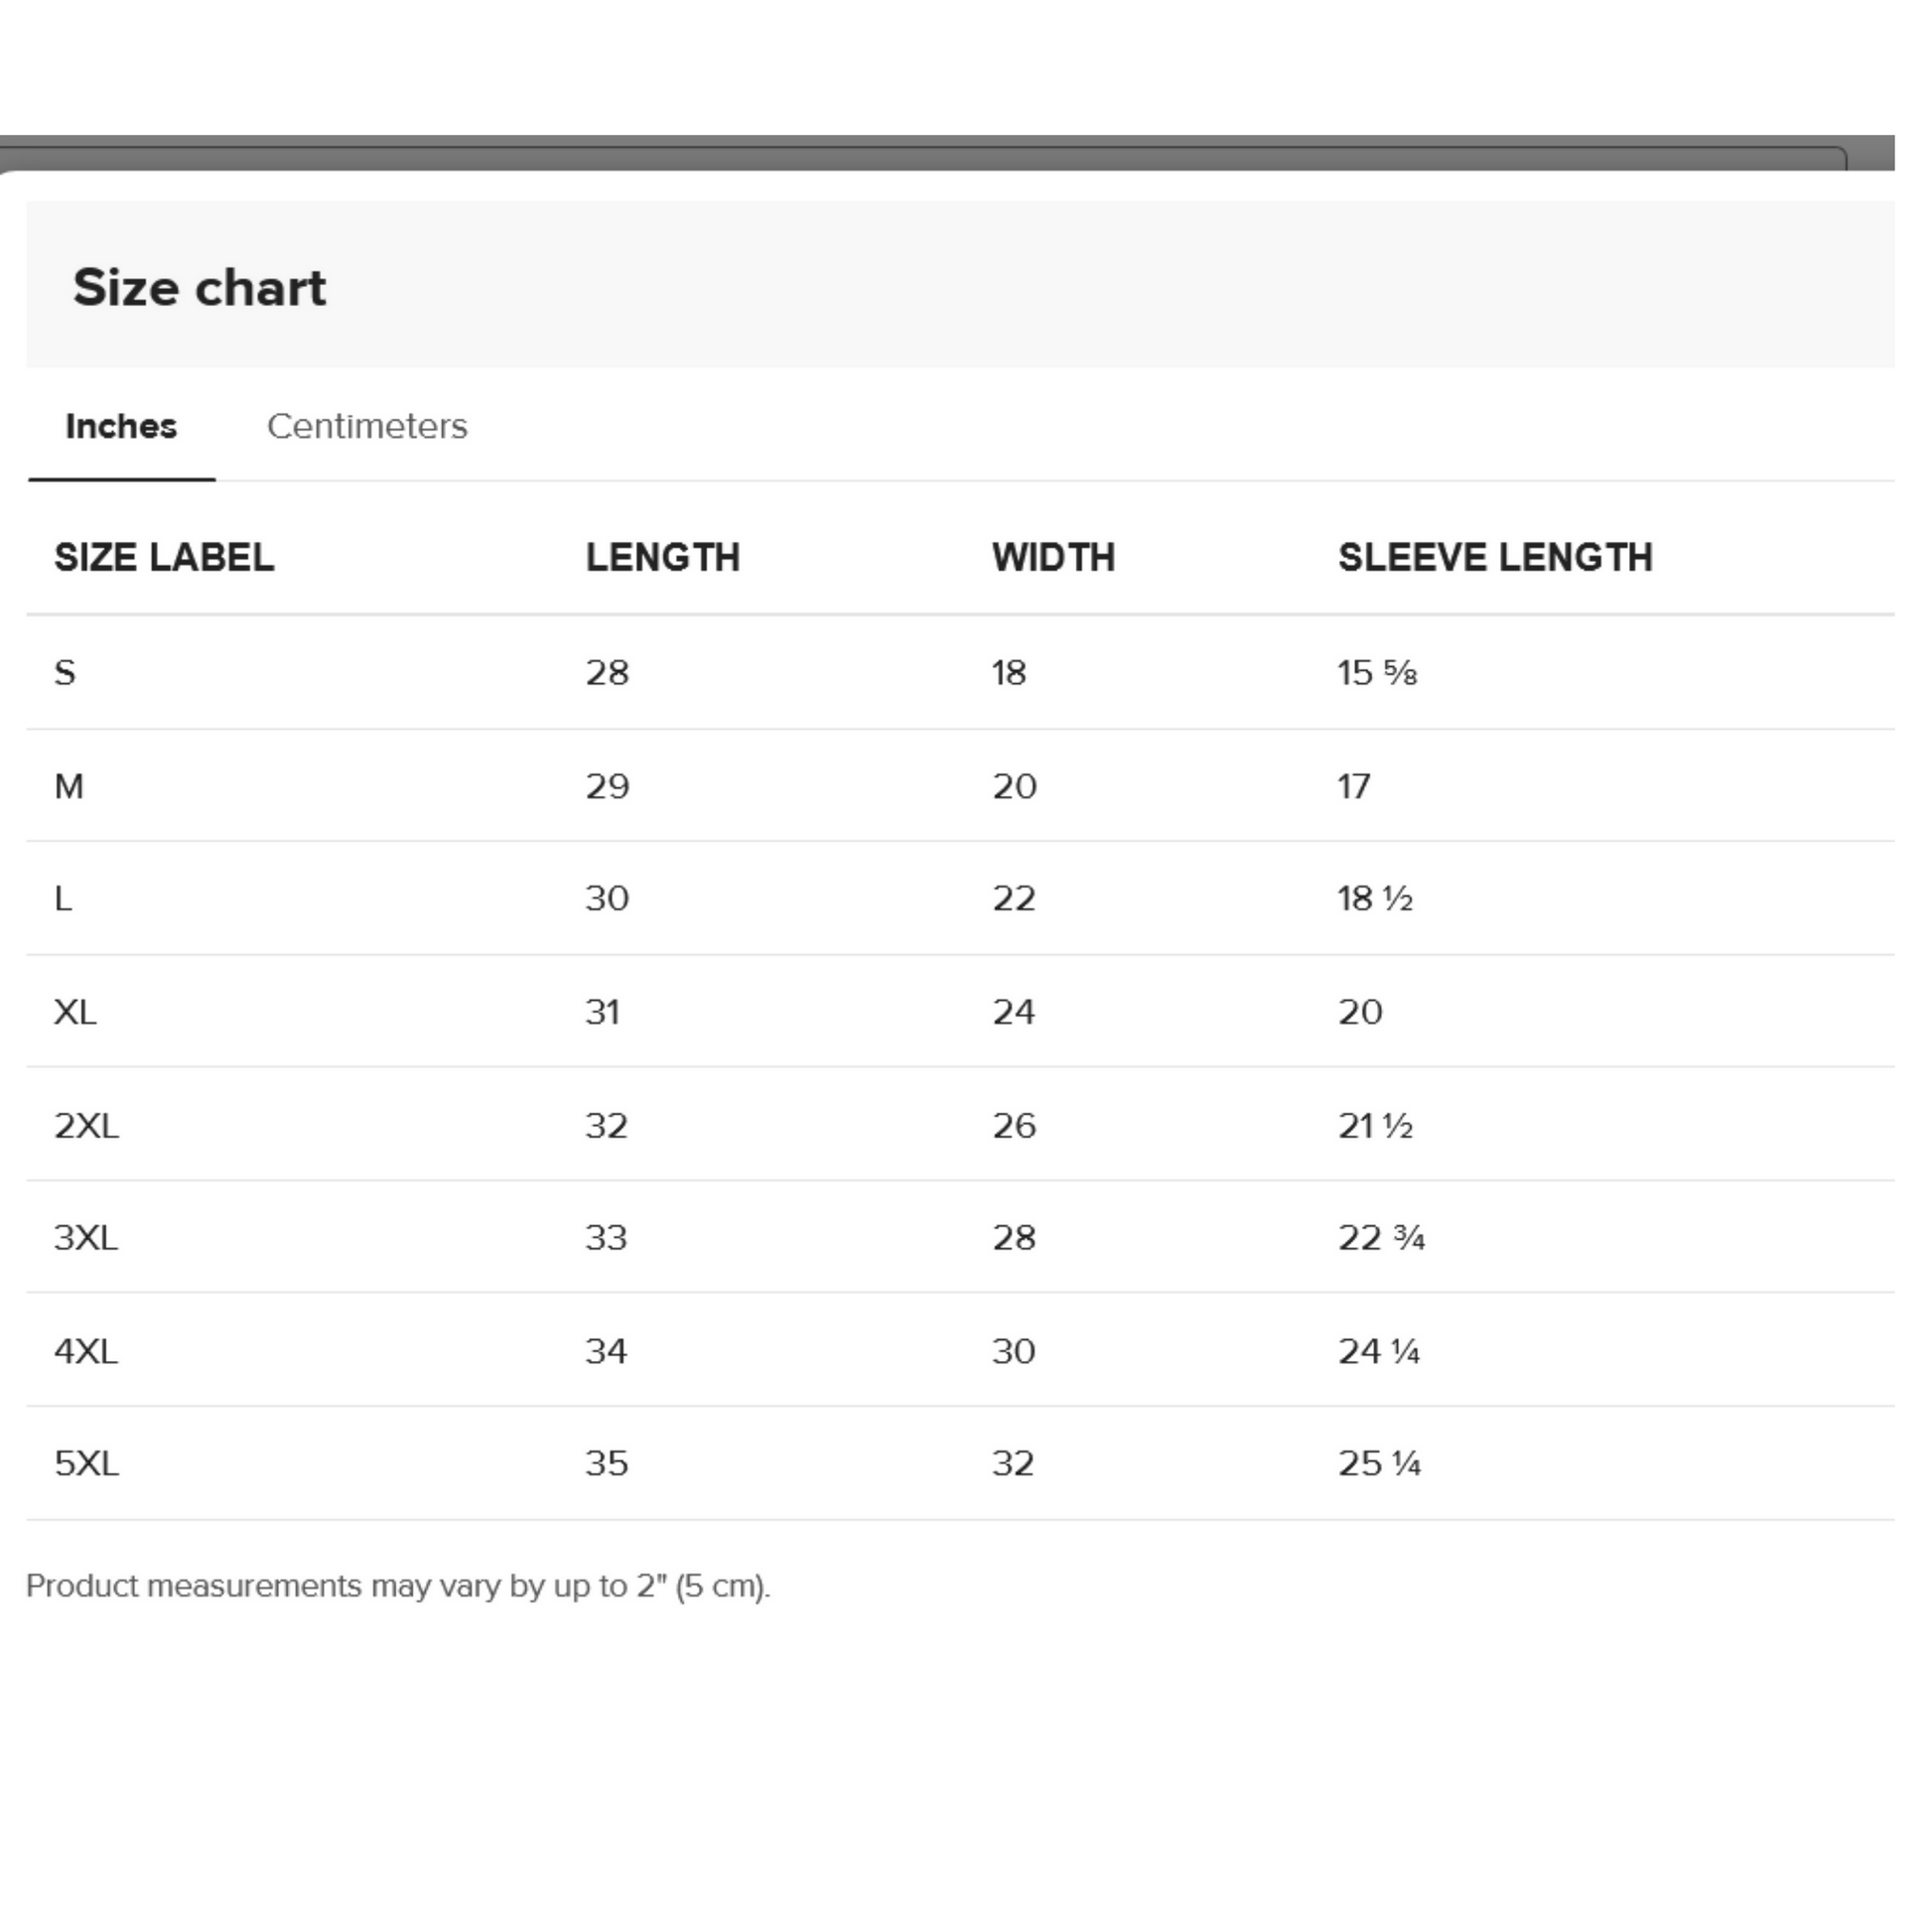Switch to the Centimeters tab
Viewport: 1932px width, 1932px height.
tap(367, 427)
